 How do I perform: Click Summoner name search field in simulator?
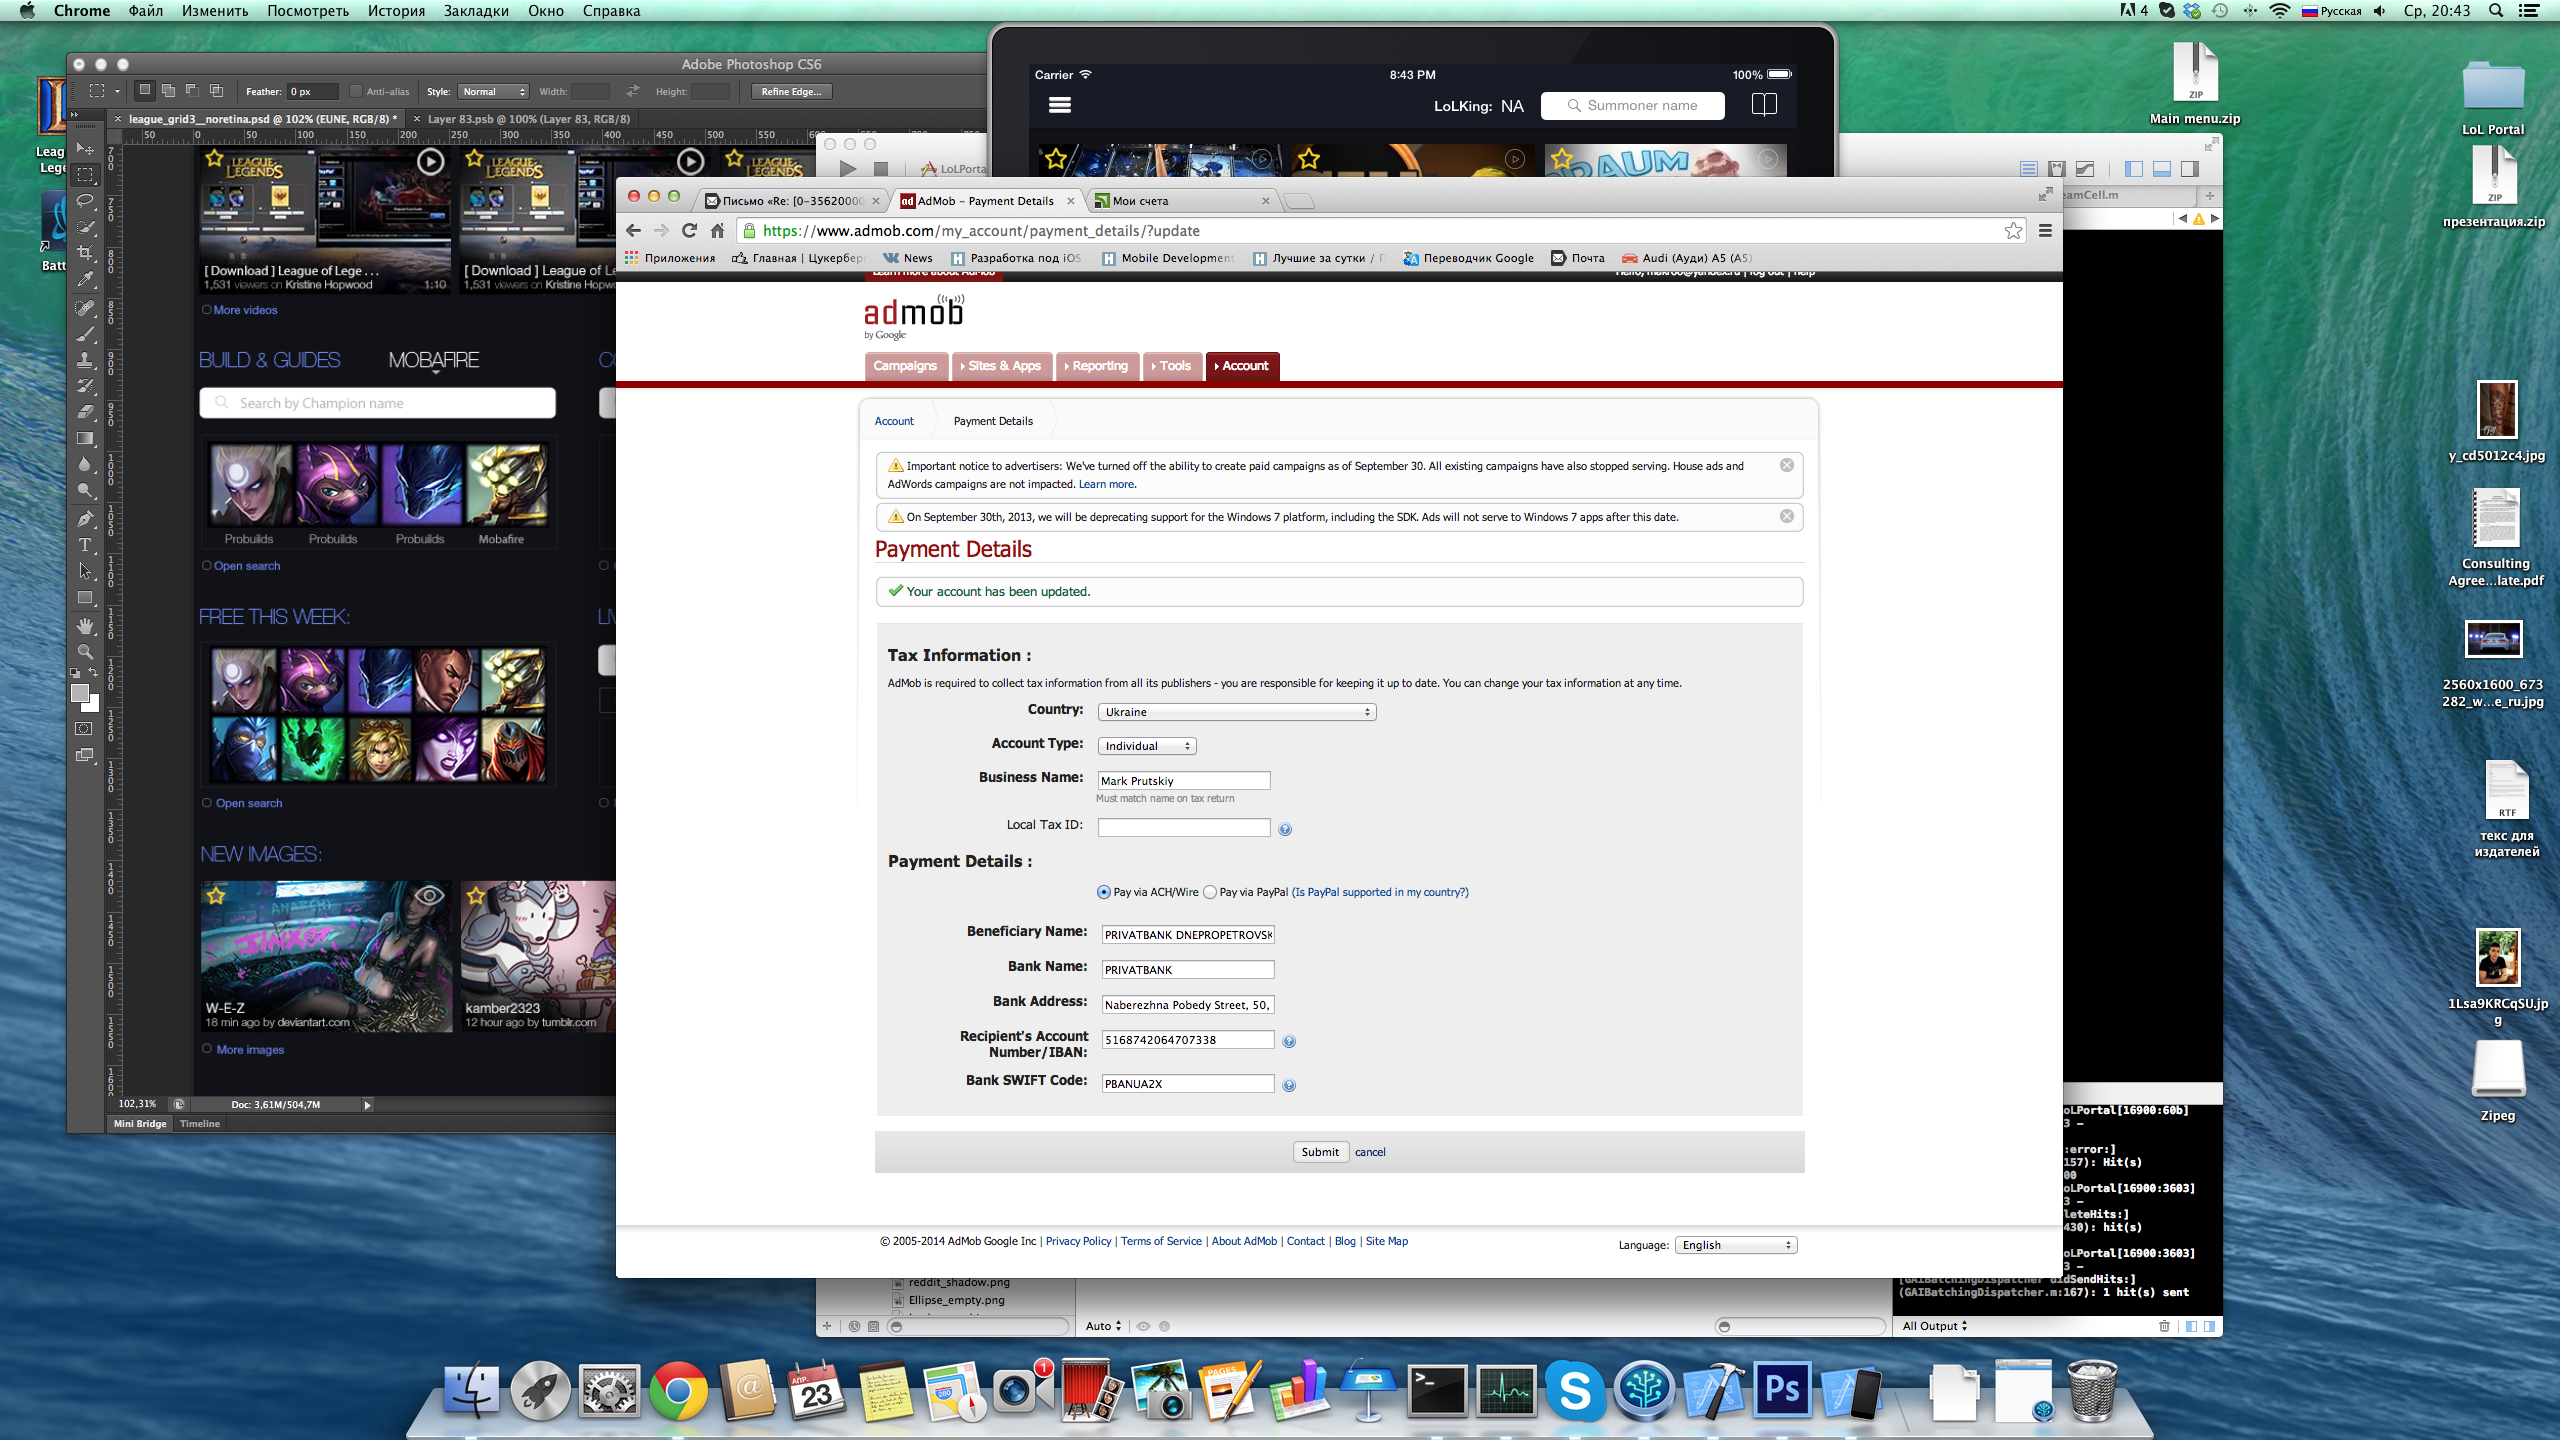1633,106
